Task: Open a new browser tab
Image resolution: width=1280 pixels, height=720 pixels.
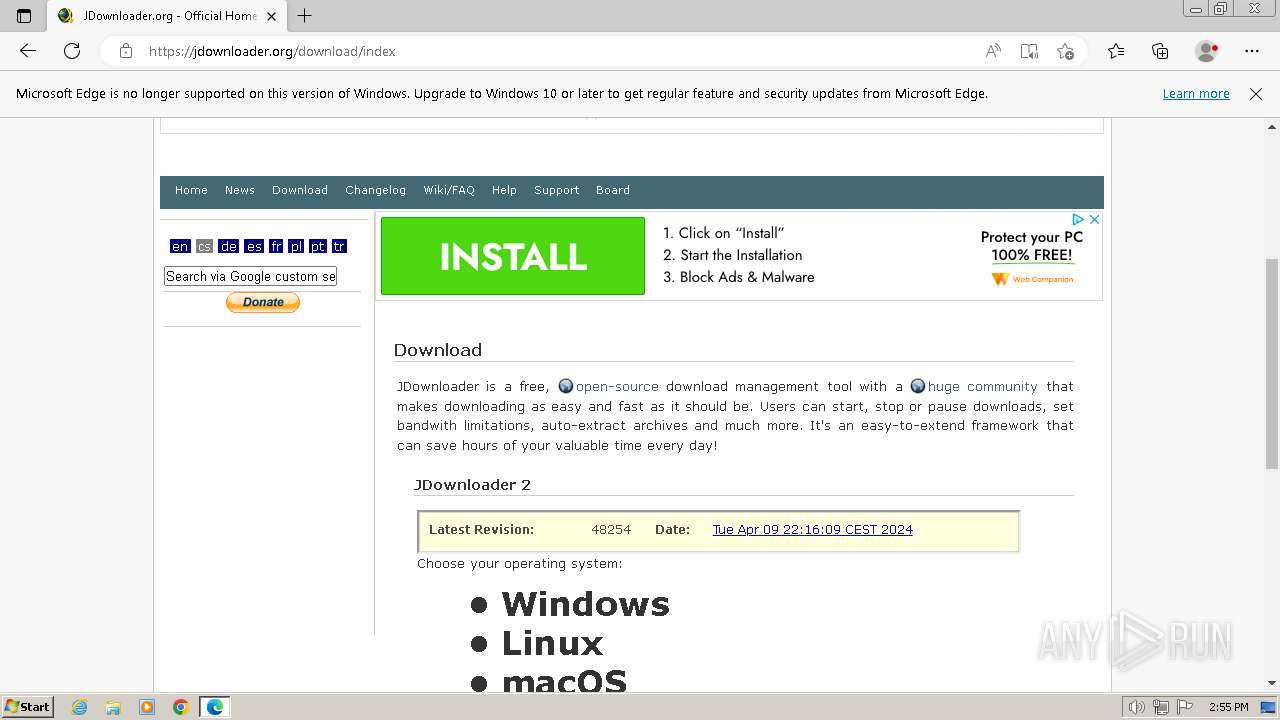Action: 305,16
